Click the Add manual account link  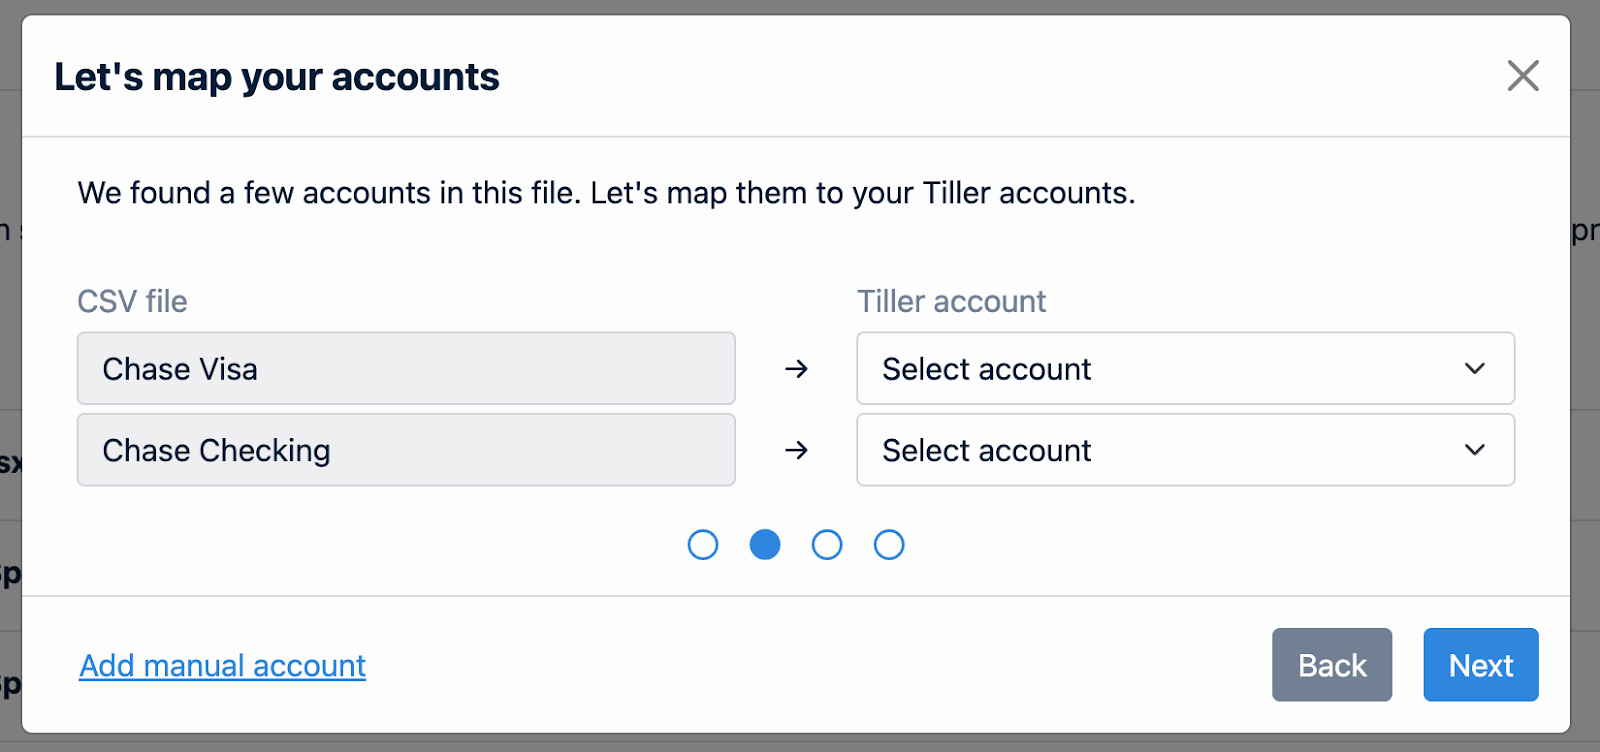[x=222, y=666]
